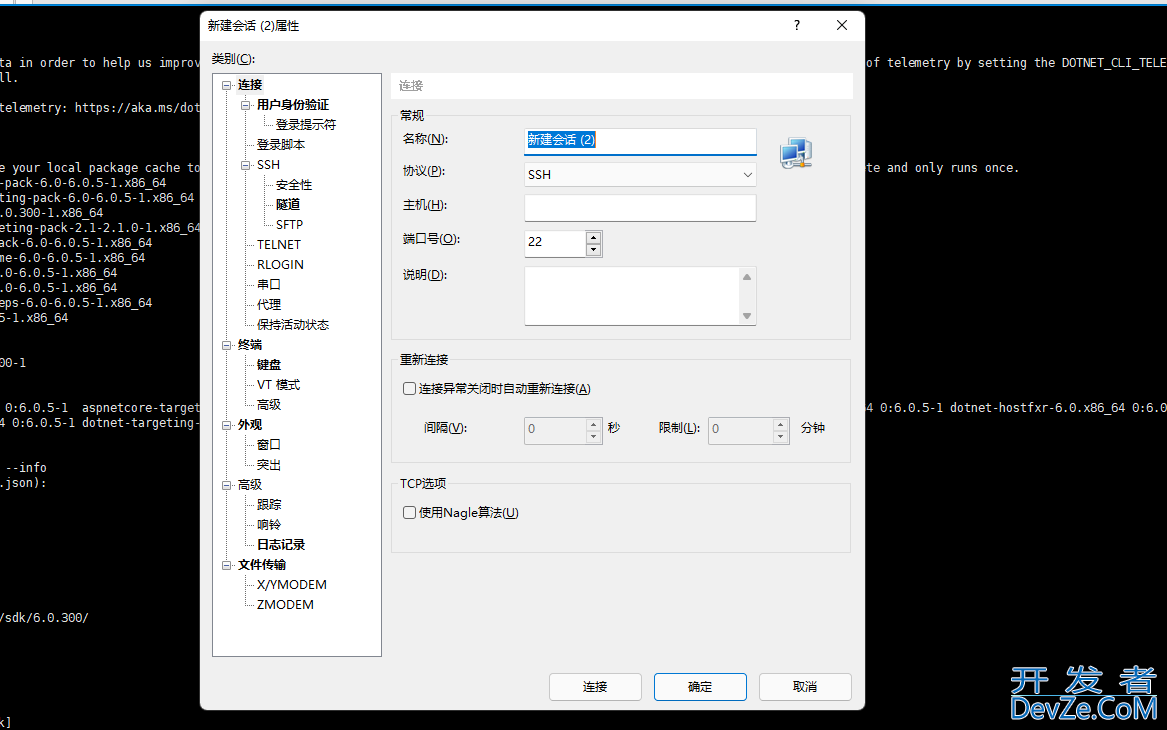Viewport: 1167px width, 730px height.
Task: Toggle 使用Nagle算法 checkbox
Action: pyautogui.click(x=409, y=512)
